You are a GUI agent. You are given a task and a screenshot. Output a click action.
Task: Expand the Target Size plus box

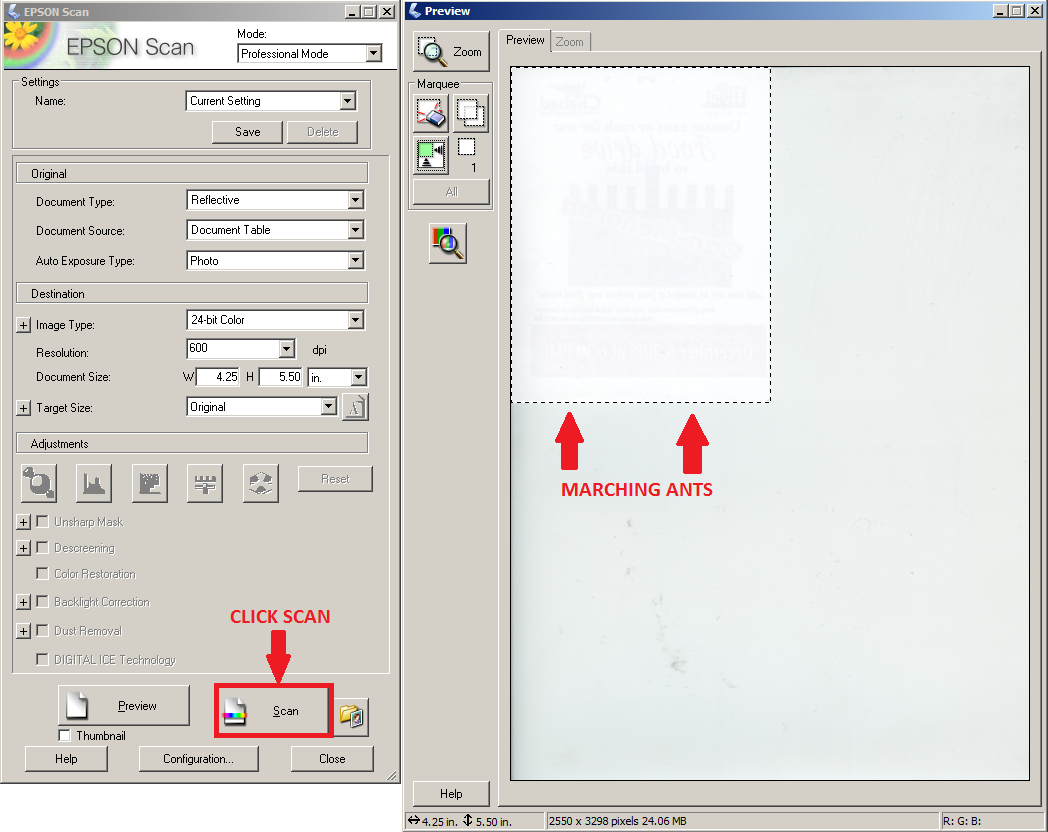[23, 408]
